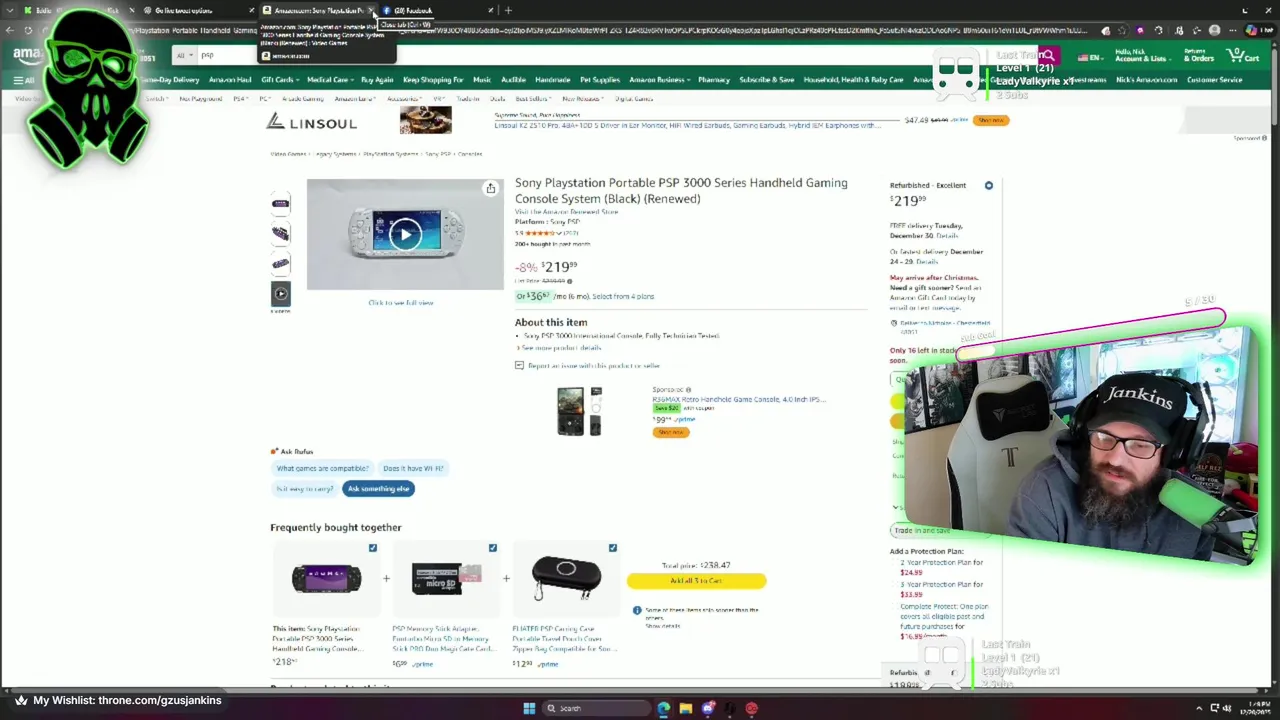Open Buy Again nav link
Screen dimensions: 1280x720
[x=377, y=80]
